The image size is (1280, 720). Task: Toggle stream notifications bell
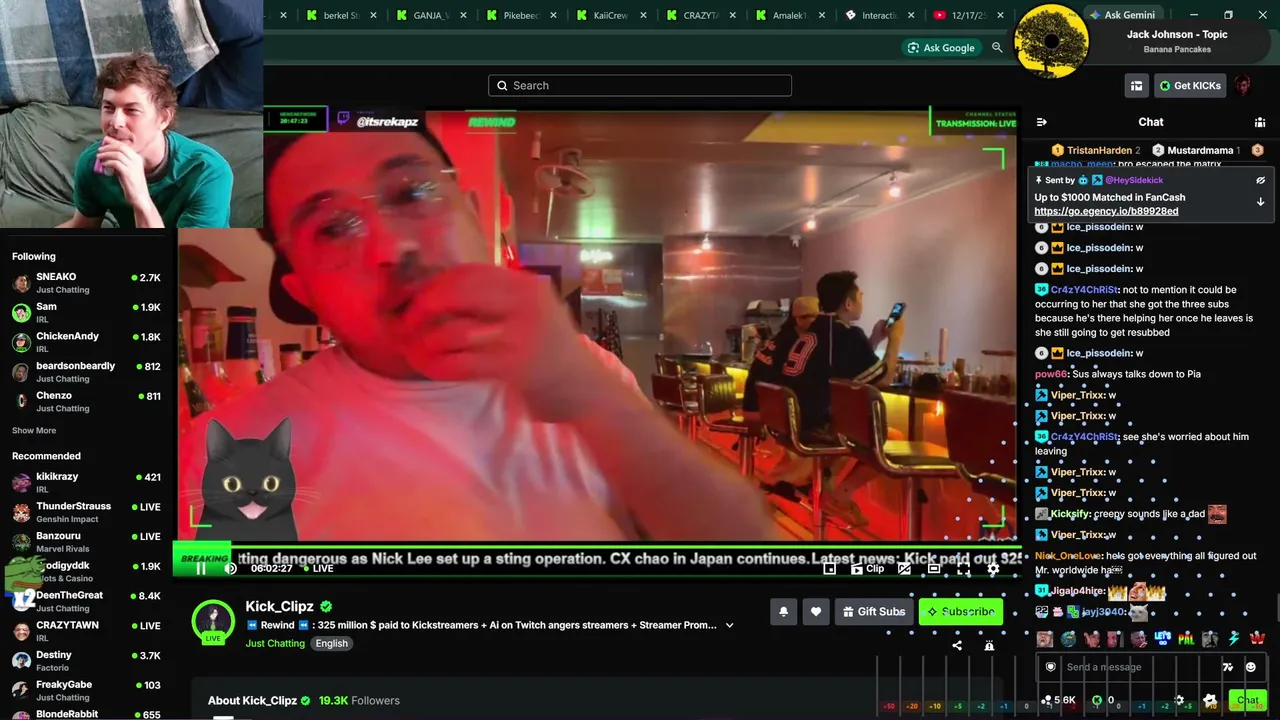pos(784,612)
